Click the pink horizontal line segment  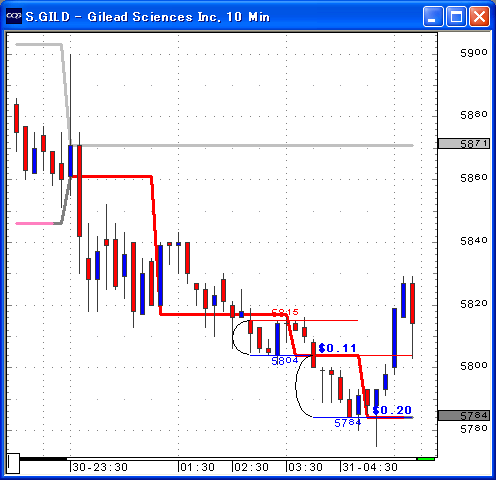click(35, 223)
